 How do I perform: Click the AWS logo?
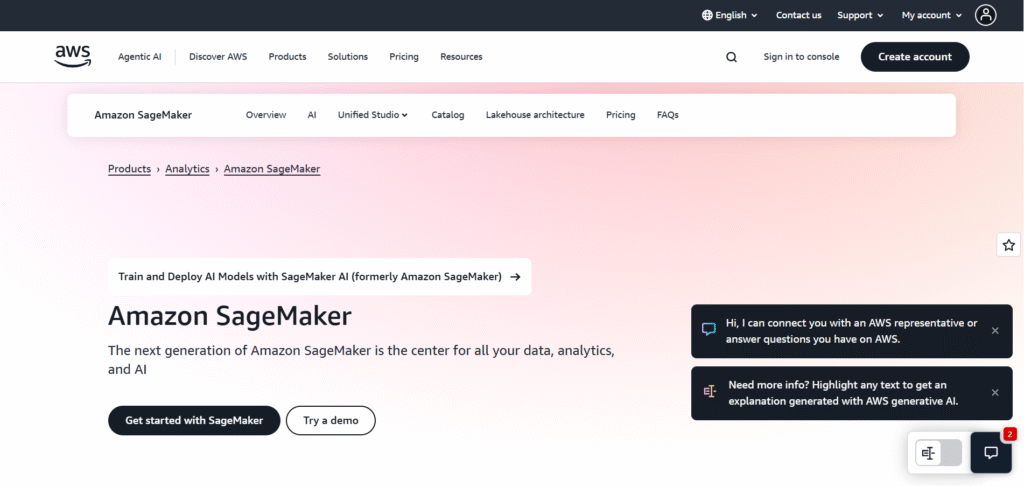tap(73, 56)
